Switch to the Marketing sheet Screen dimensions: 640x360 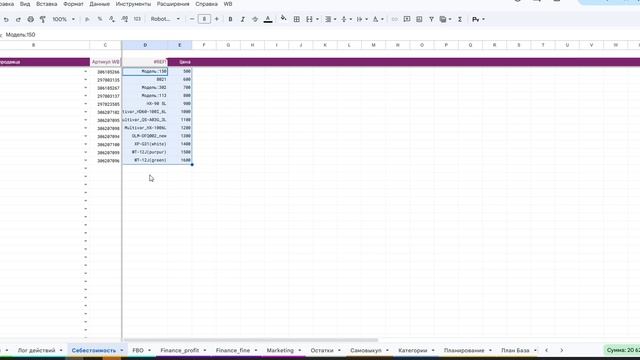point(280,350)
